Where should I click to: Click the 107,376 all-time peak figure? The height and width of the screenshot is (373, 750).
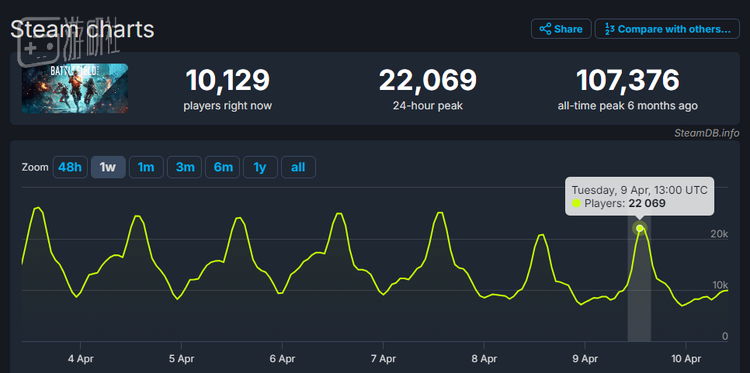[628, 80]
